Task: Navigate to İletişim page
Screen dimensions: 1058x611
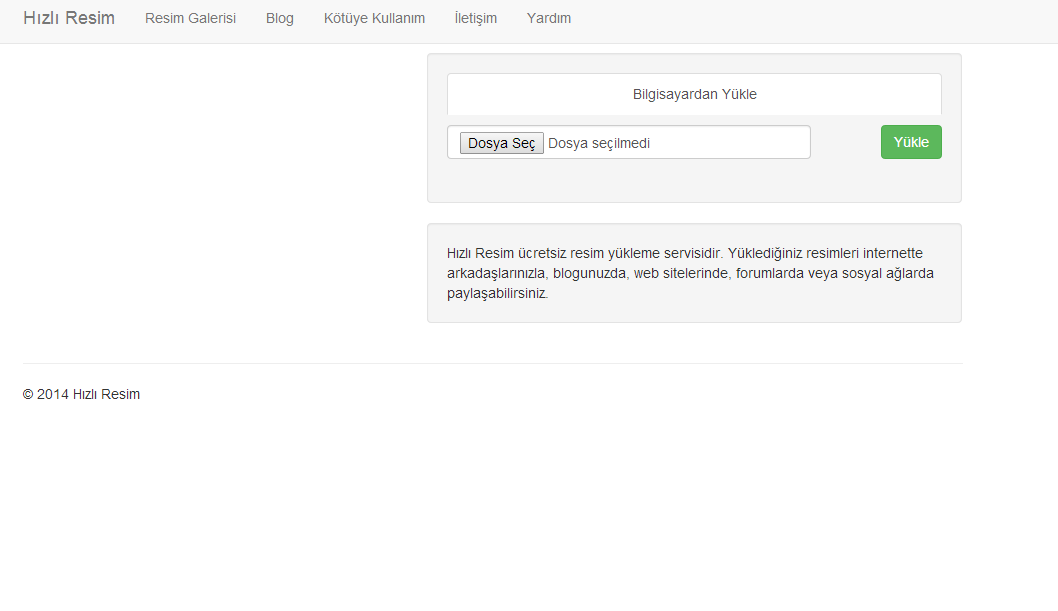Action: (x=476, y=18)
